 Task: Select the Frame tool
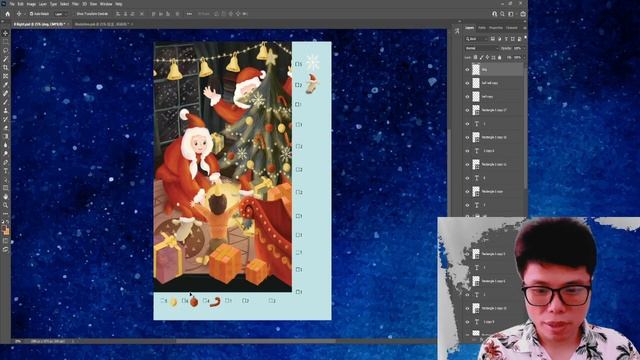point(5,76)
